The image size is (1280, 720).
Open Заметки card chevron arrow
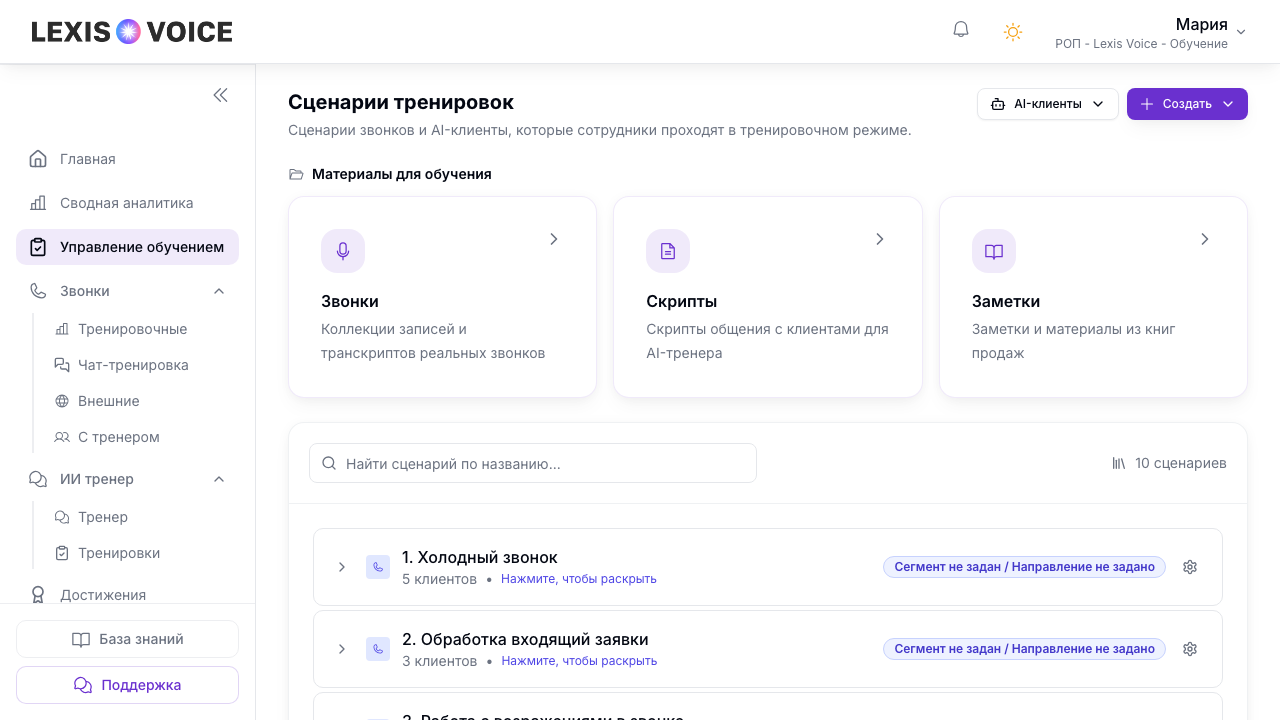coord(1204,239)
